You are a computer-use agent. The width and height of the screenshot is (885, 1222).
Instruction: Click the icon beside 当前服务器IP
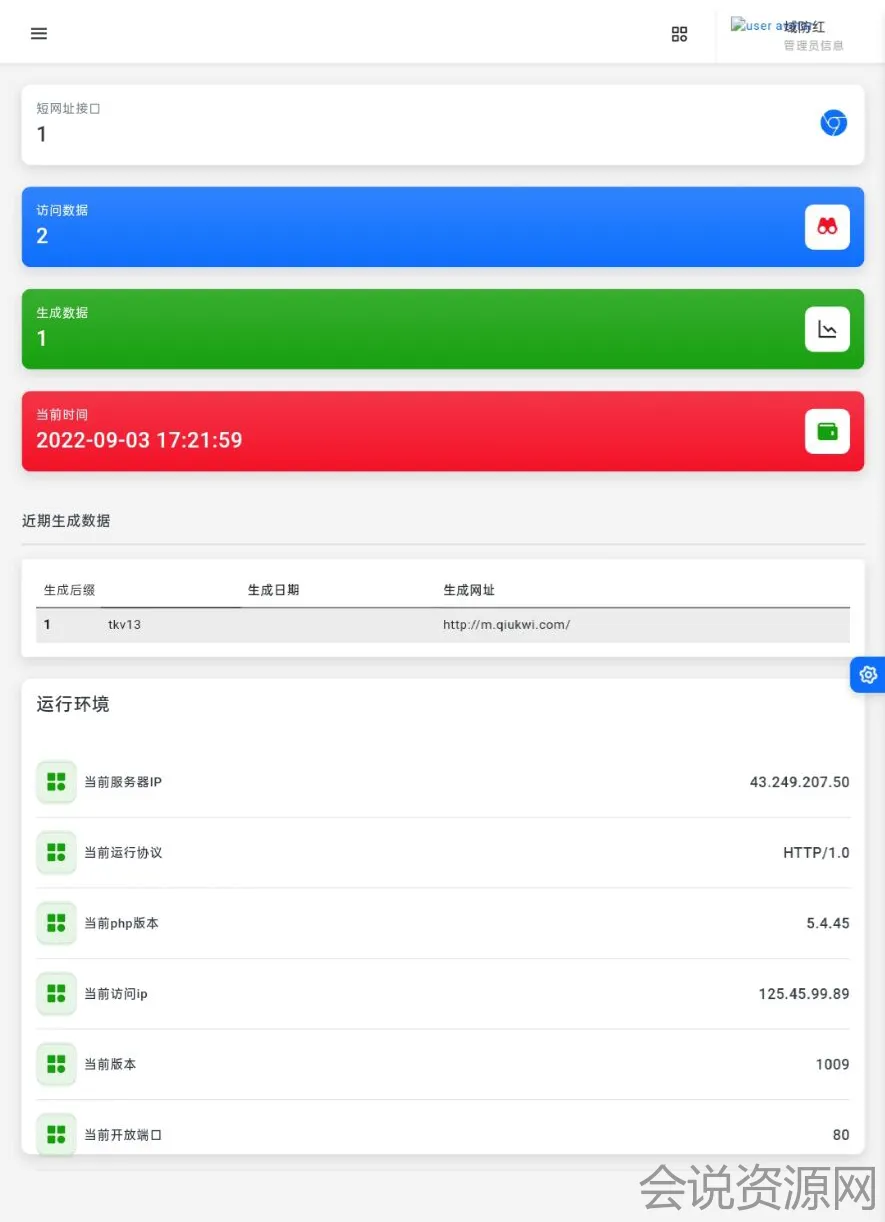[x=56, y=782]
